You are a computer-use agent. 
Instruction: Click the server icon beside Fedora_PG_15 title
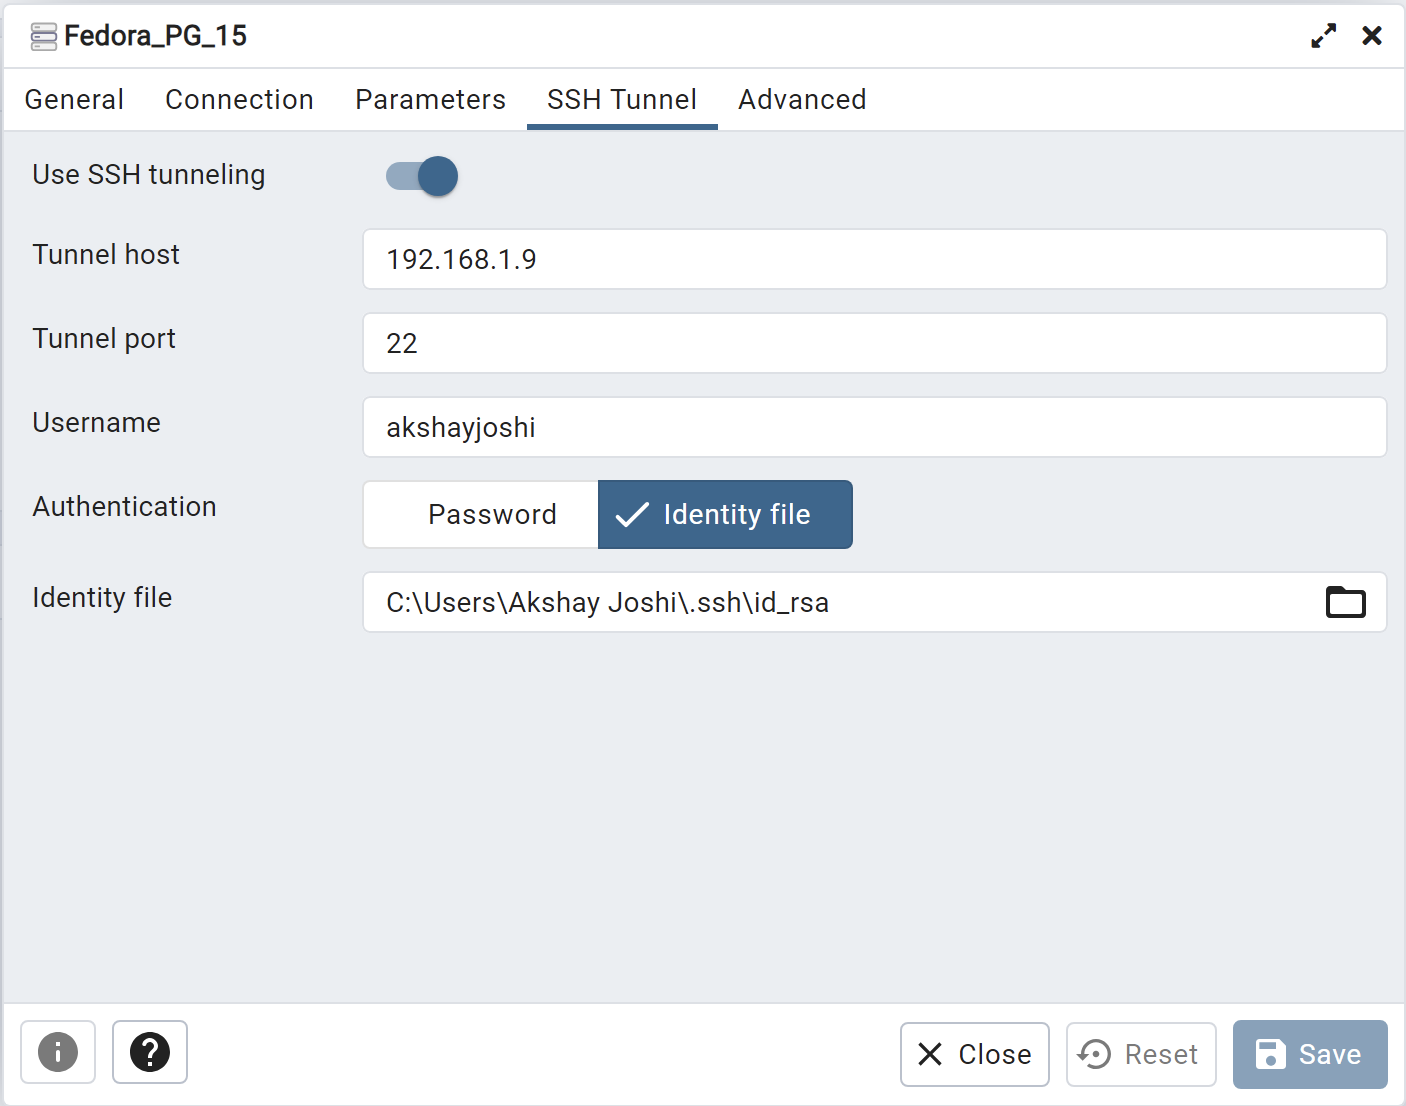click(43, 35)
